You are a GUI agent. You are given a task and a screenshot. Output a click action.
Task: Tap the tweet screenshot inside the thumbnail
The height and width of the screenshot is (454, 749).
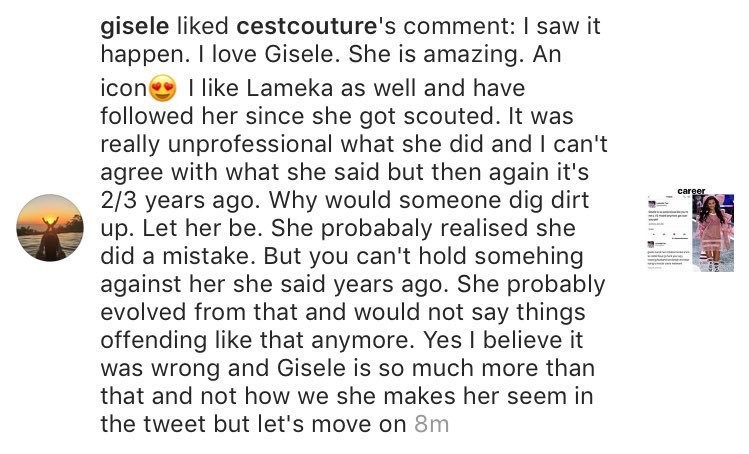pos(669,233)
